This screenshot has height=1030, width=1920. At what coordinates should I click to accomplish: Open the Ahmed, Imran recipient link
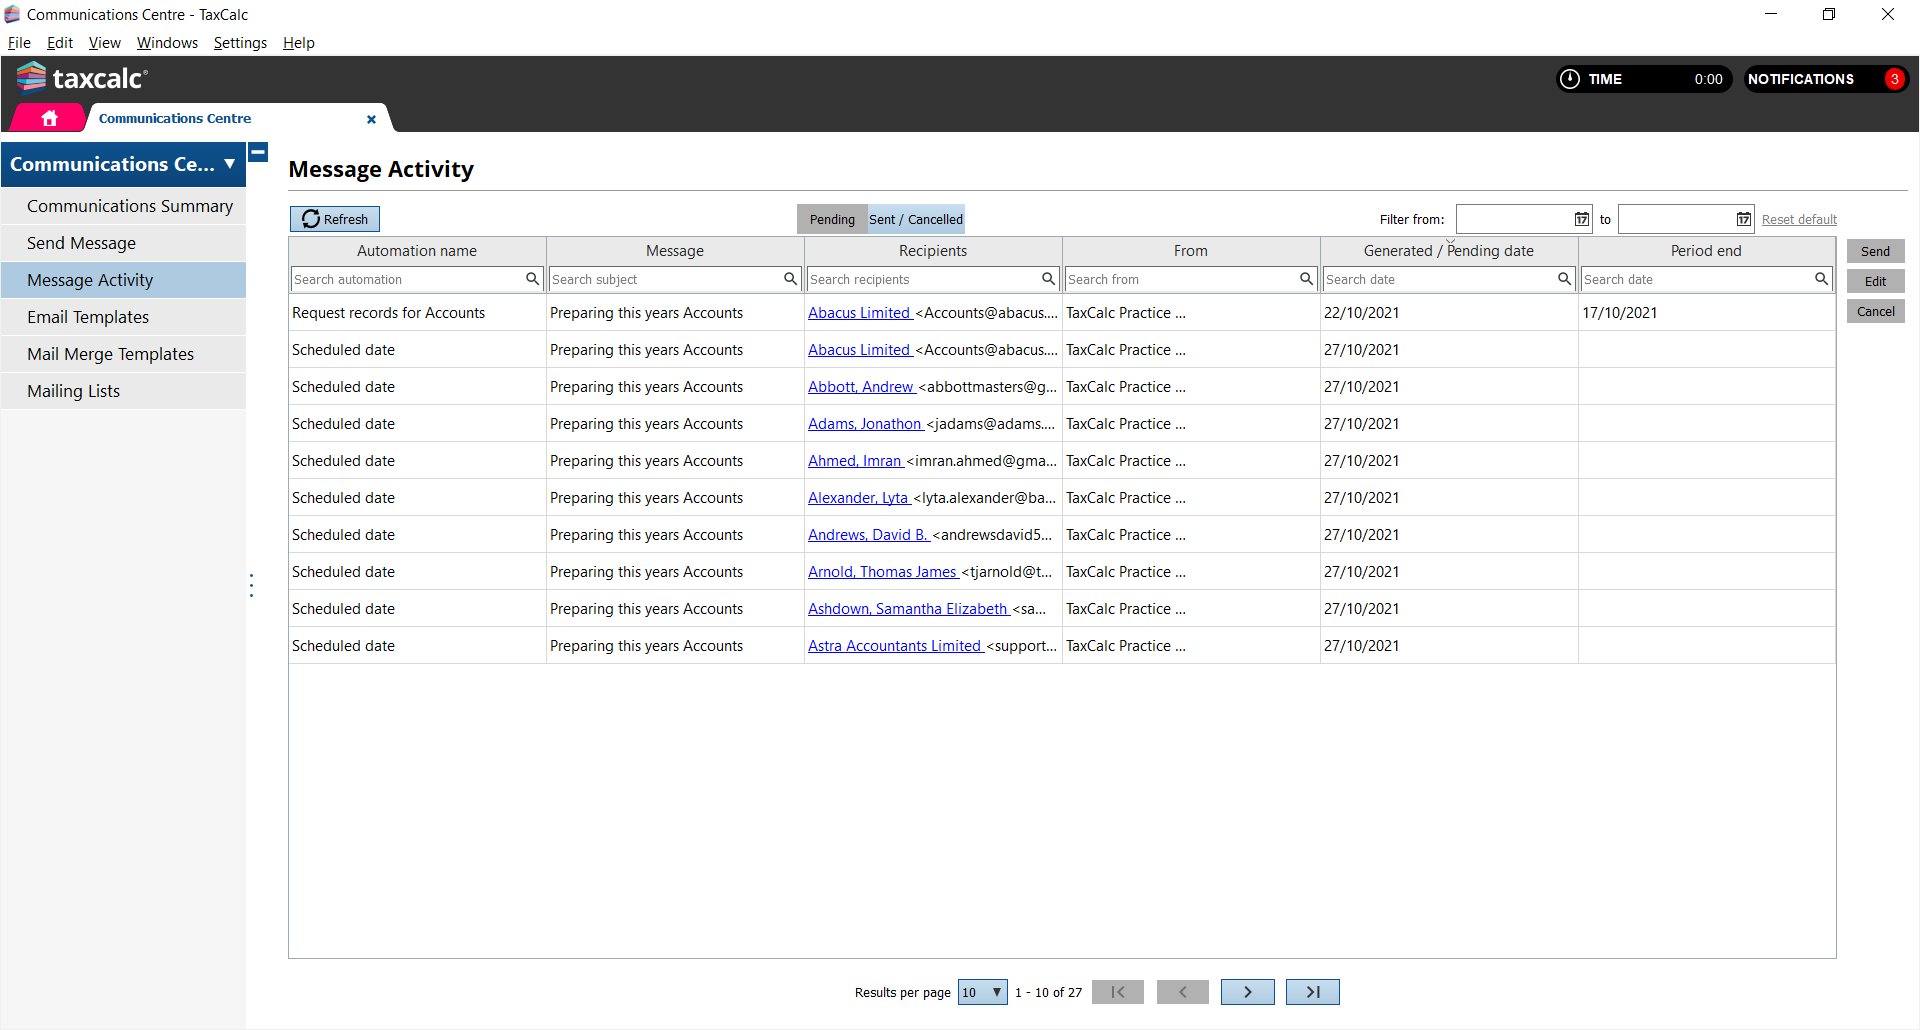(855, 461)
